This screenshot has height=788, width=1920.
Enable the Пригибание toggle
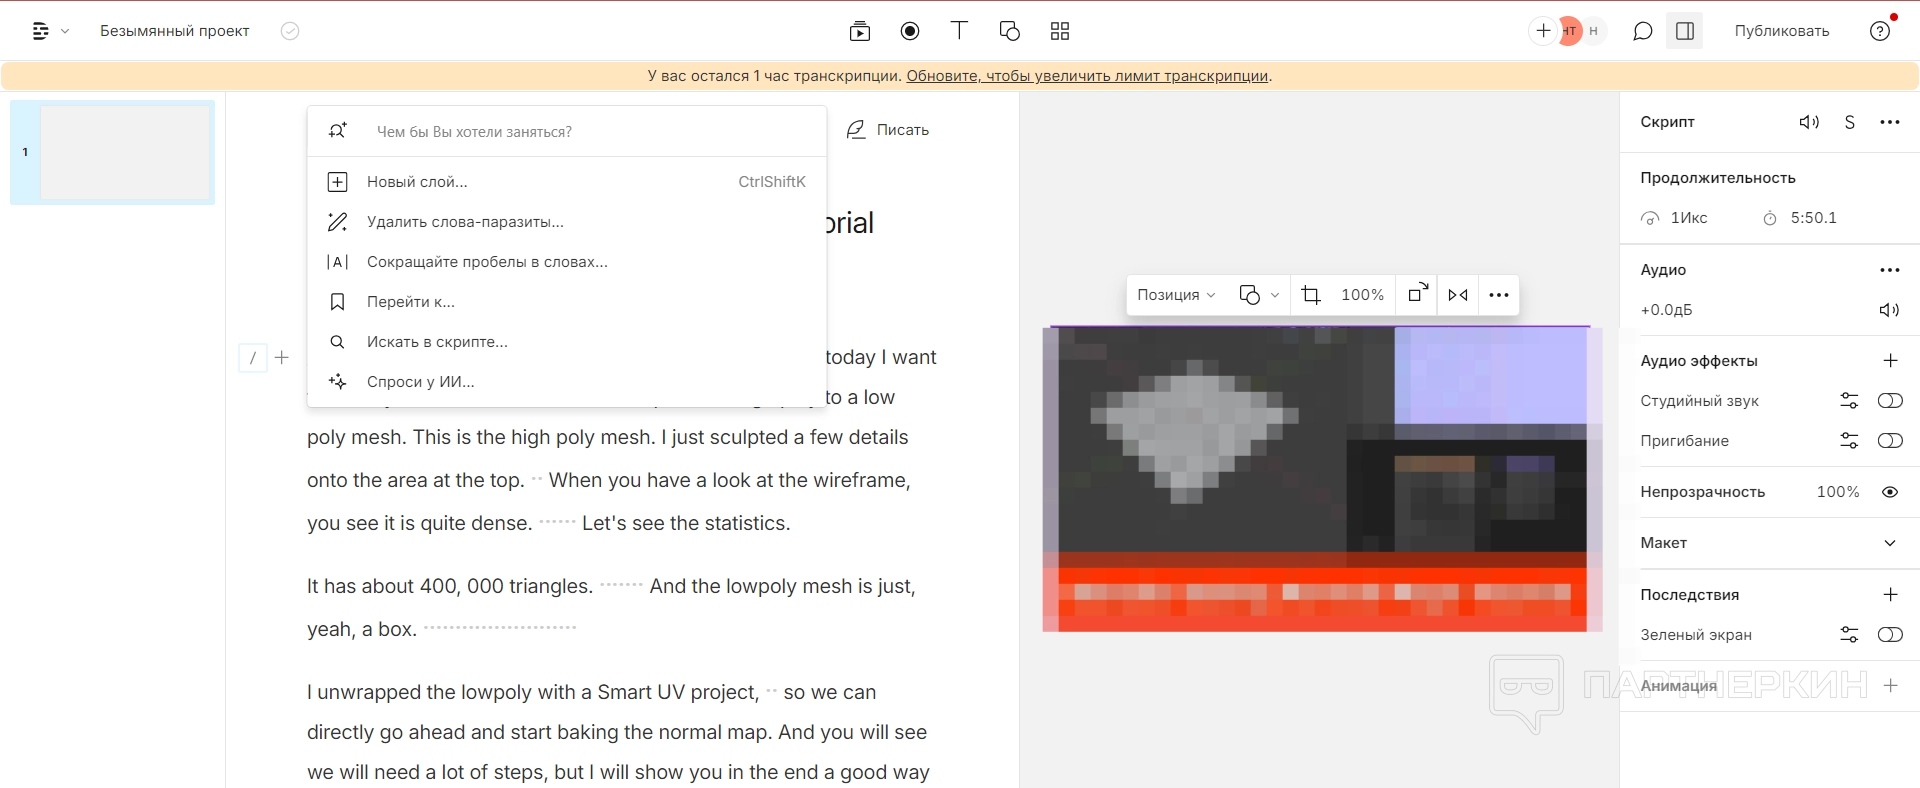pyautogui.click(x=1890, y=441)
